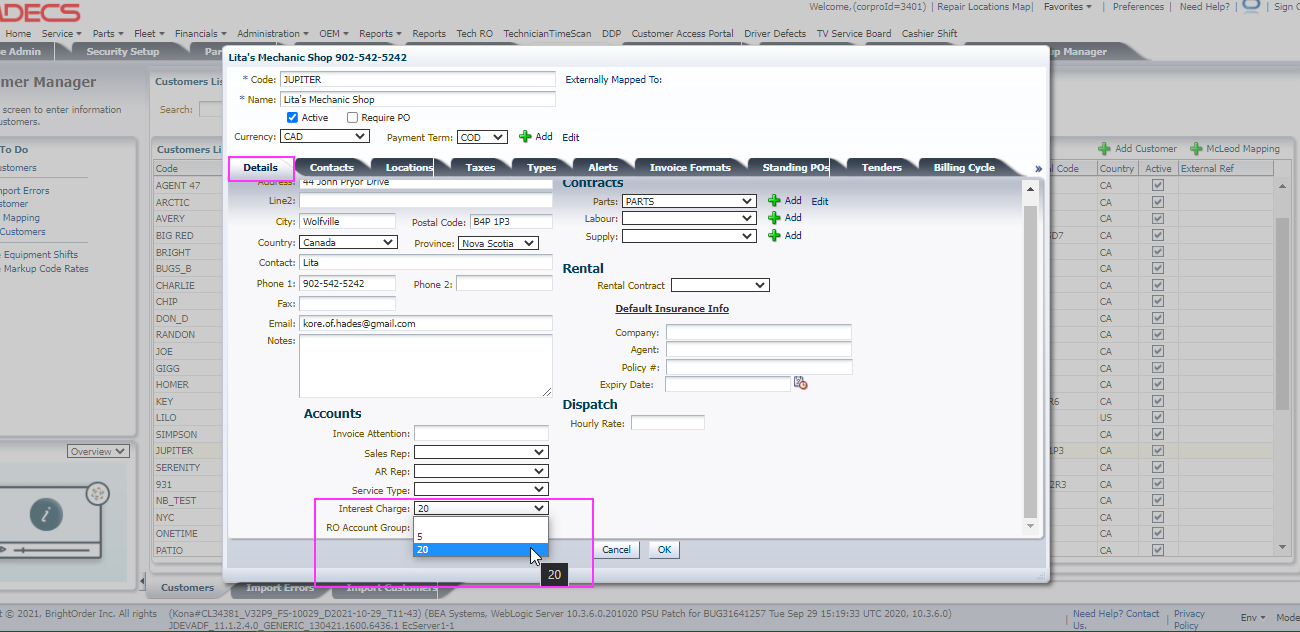Select 5 in Interest Charge list
This screenshot has height=632, width=1300.
click(x=480, y=536)
